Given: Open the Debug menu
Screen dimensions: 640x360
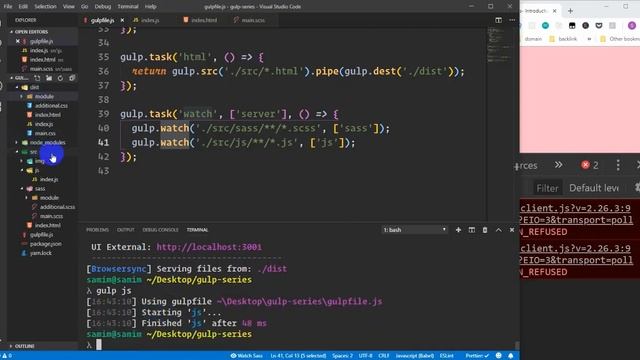Looking at the screenshot, I should point(102,7).
